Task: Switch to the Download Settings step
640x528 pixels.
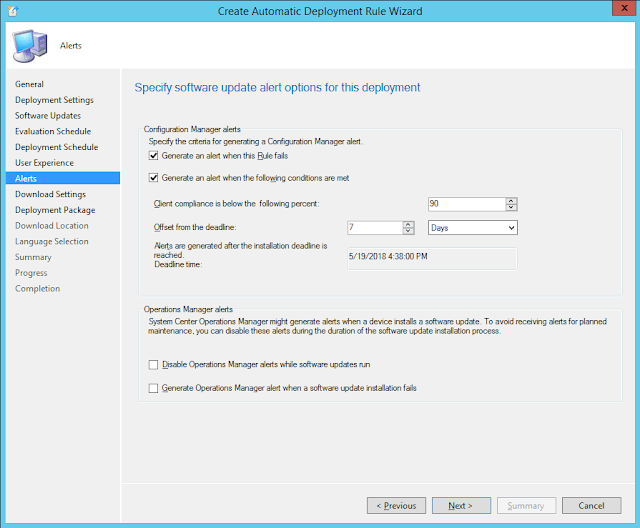Action: (x=50, y=194)
